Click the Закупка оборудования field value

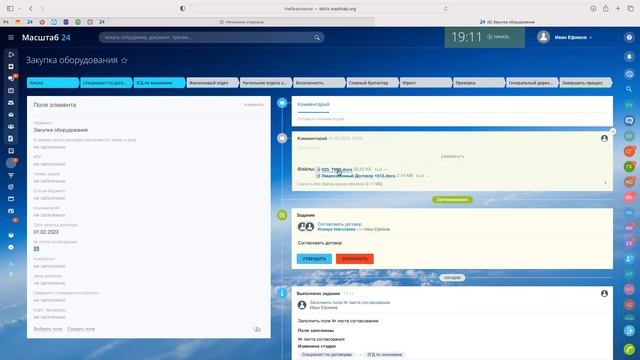click(x=60, y=130)
